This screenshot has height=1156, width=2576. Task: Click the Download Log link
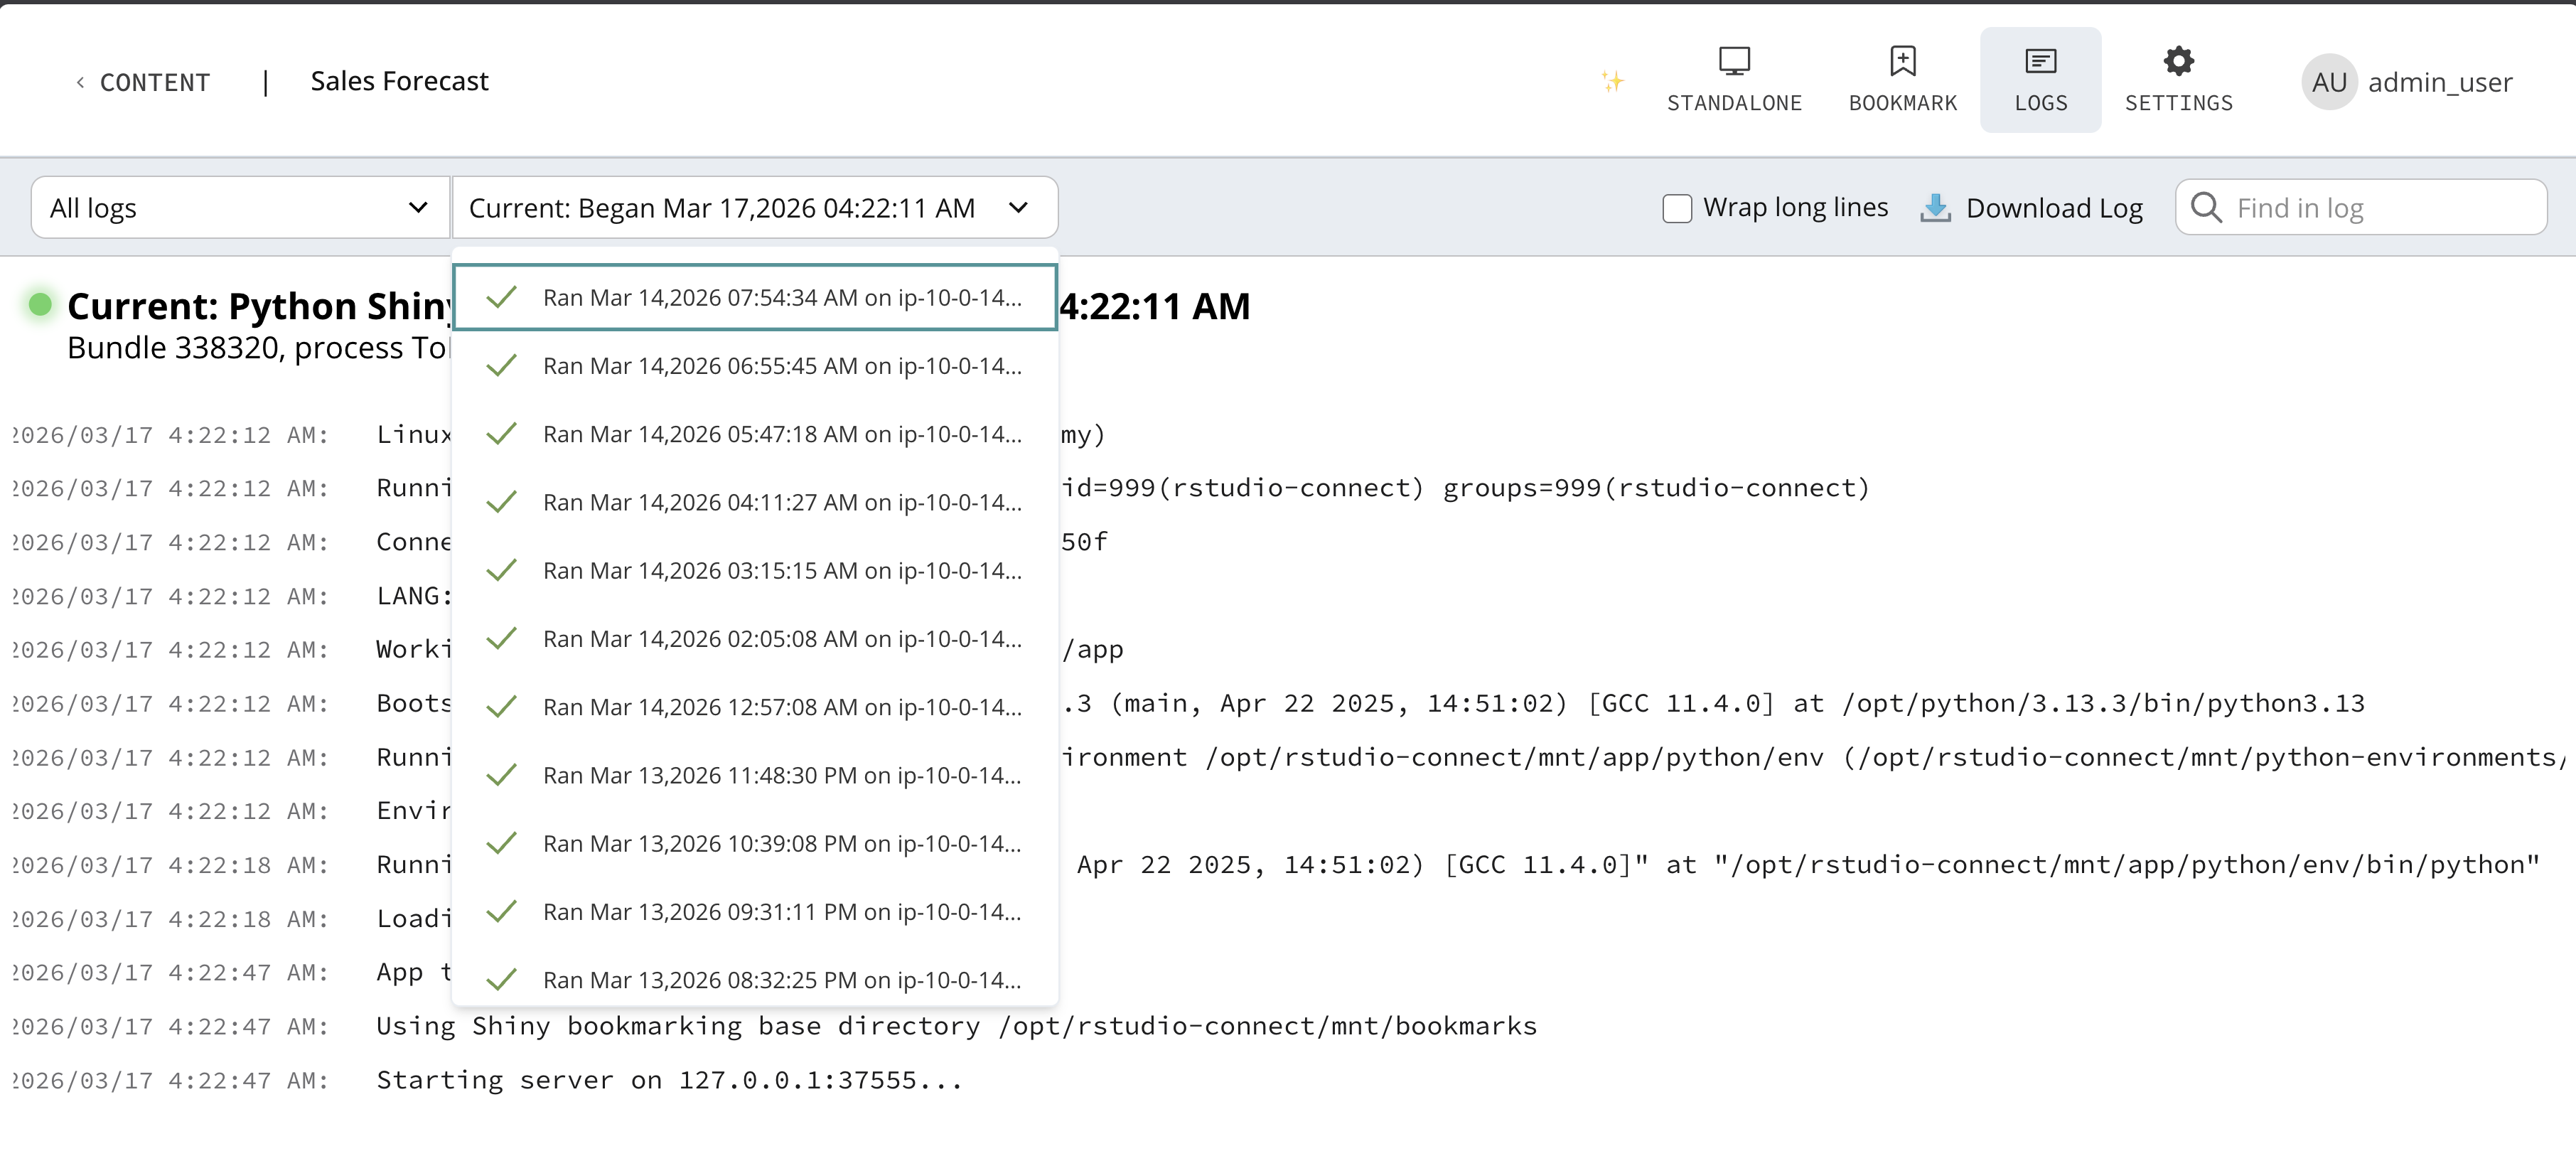2053,208
